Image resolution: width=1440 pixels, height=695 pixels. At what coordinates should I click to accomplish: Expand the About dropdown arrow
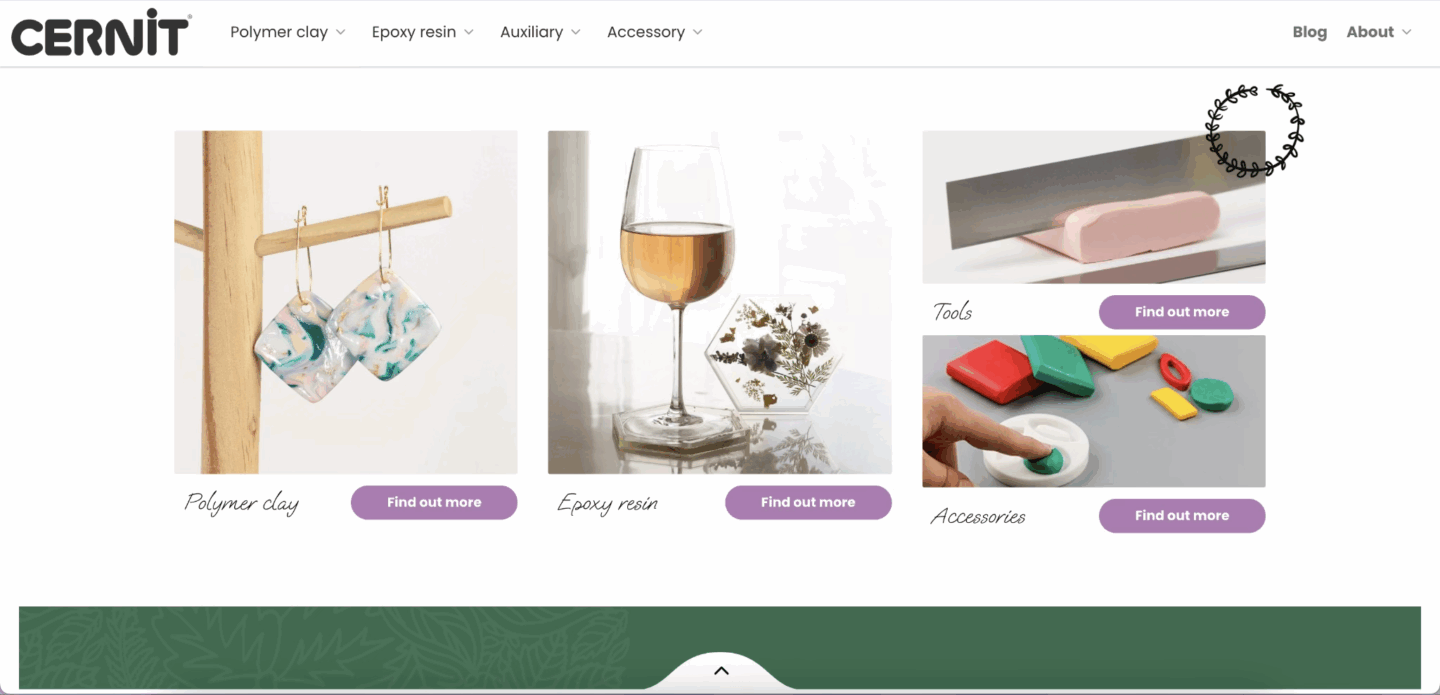click(x=1407, y=32)
